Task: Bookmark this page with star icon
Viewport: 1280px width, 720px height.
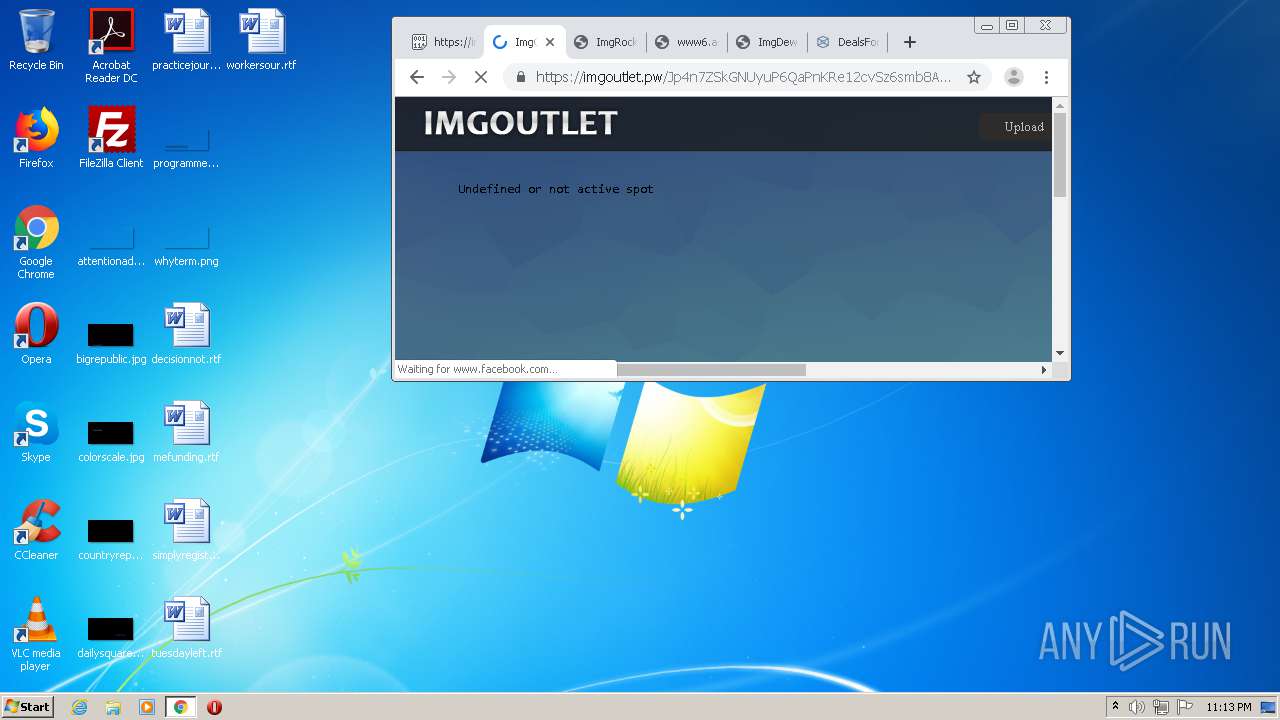Action: (973, 77)
